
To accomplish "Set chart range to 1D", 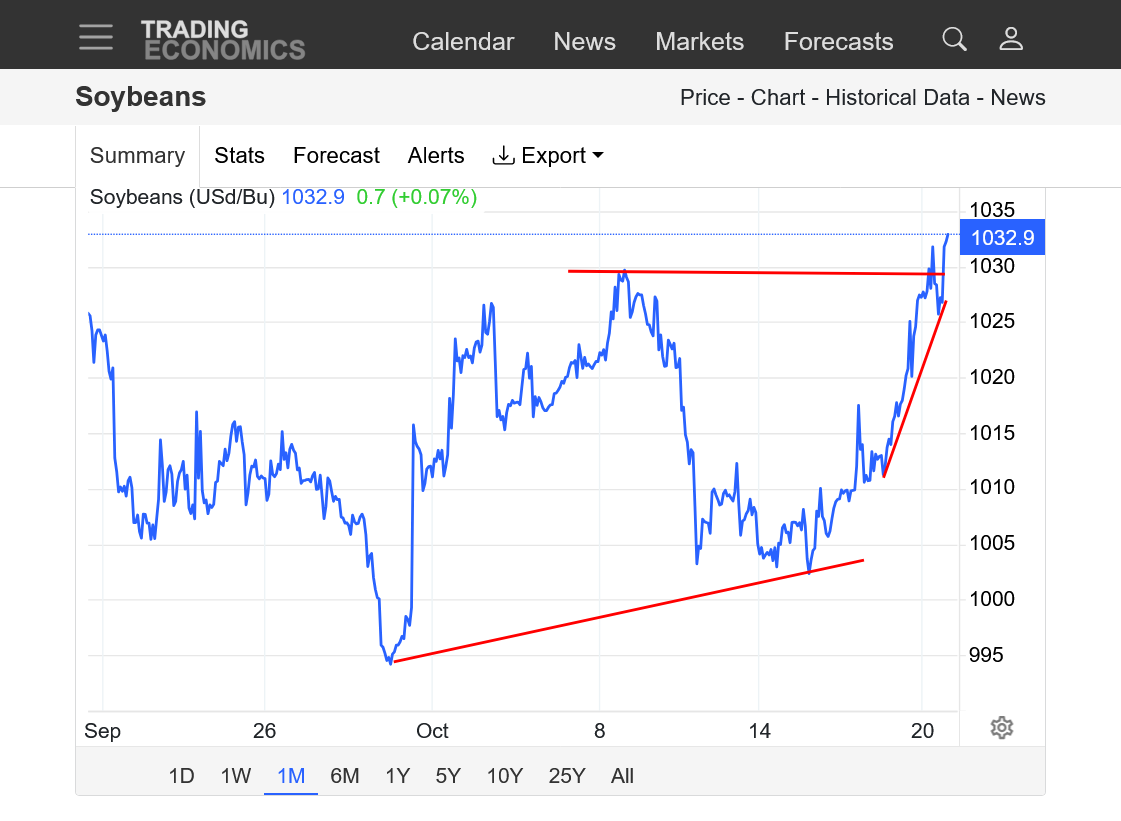I will 181,776.
